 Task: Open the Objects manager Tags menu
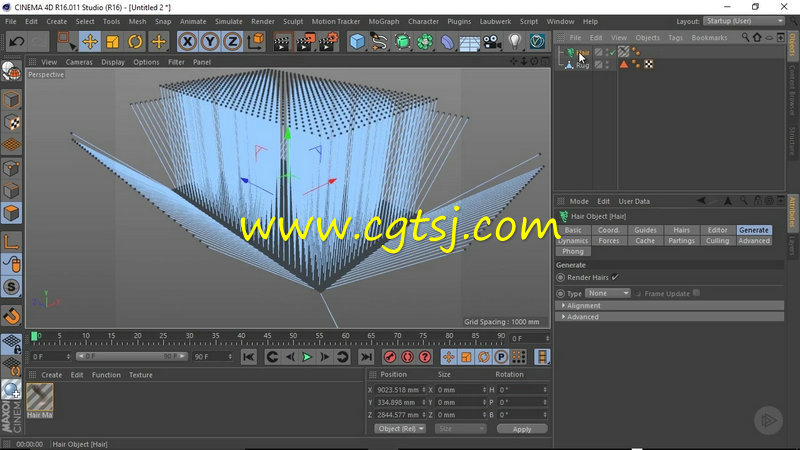coord(675,38)
